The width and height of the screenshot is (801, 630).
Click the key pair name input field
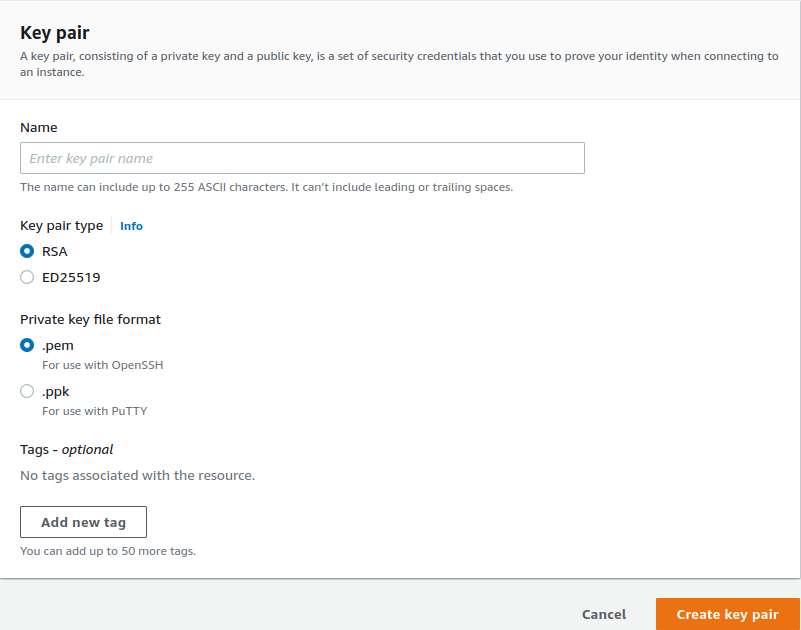coord(300,157)
